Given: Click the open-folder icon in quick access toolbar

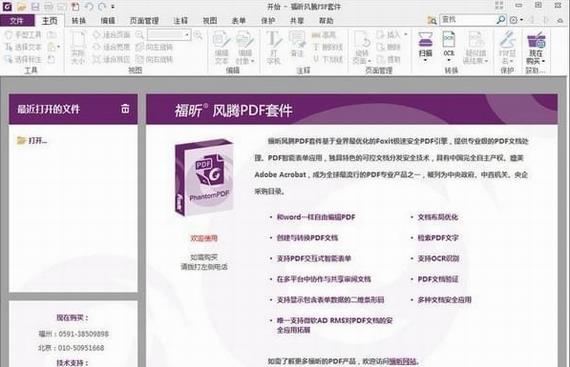Looking at the screenshot, I should (x=22, y=7).
